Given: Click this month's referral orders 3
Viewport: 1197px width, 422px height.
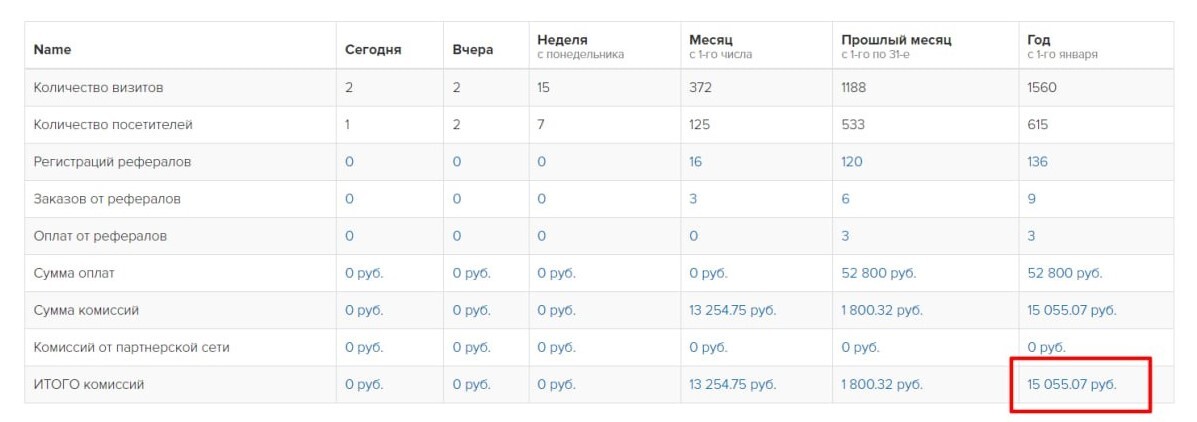Looking at the screenshot, I should coord(692,199).
